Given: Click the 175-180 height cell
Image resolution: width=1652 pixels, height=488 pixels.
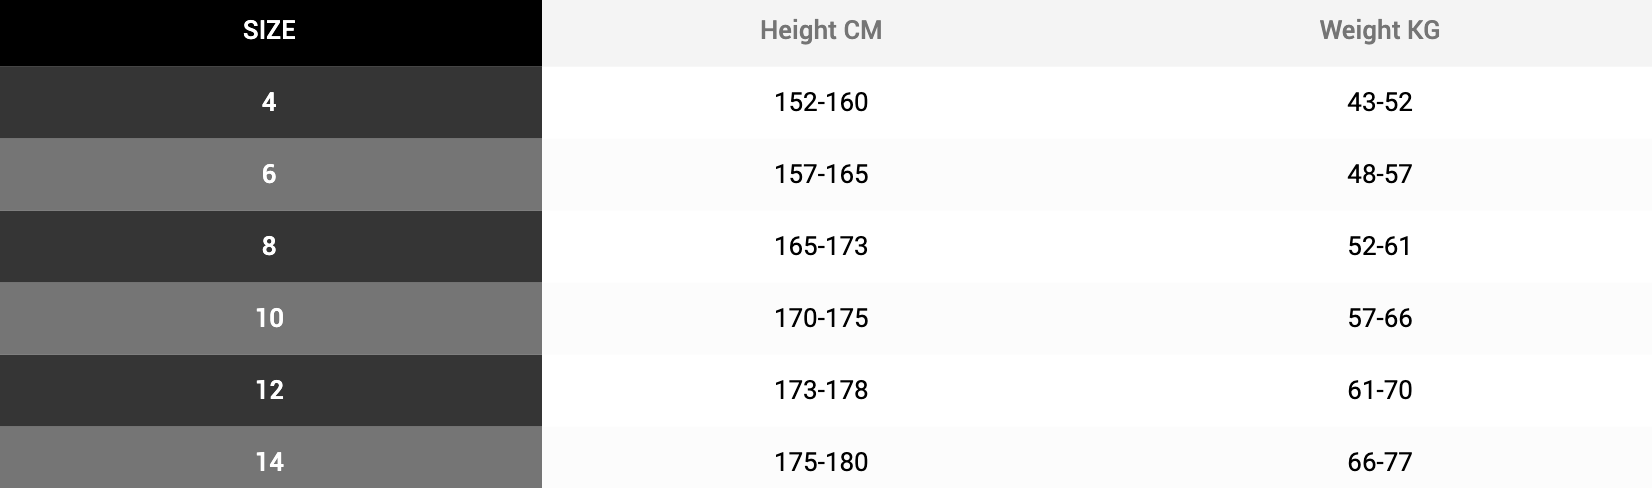Looking at the screenshot, I should [x=821, y=462].
